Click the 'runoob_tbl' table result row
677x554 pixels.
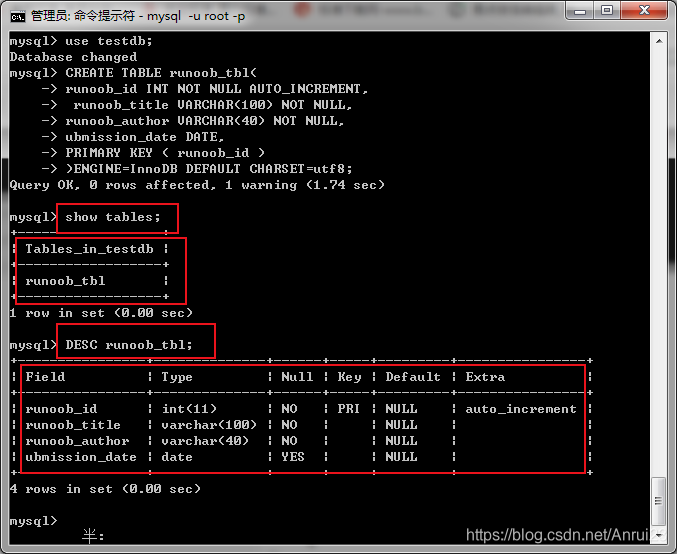coord(65,281)
